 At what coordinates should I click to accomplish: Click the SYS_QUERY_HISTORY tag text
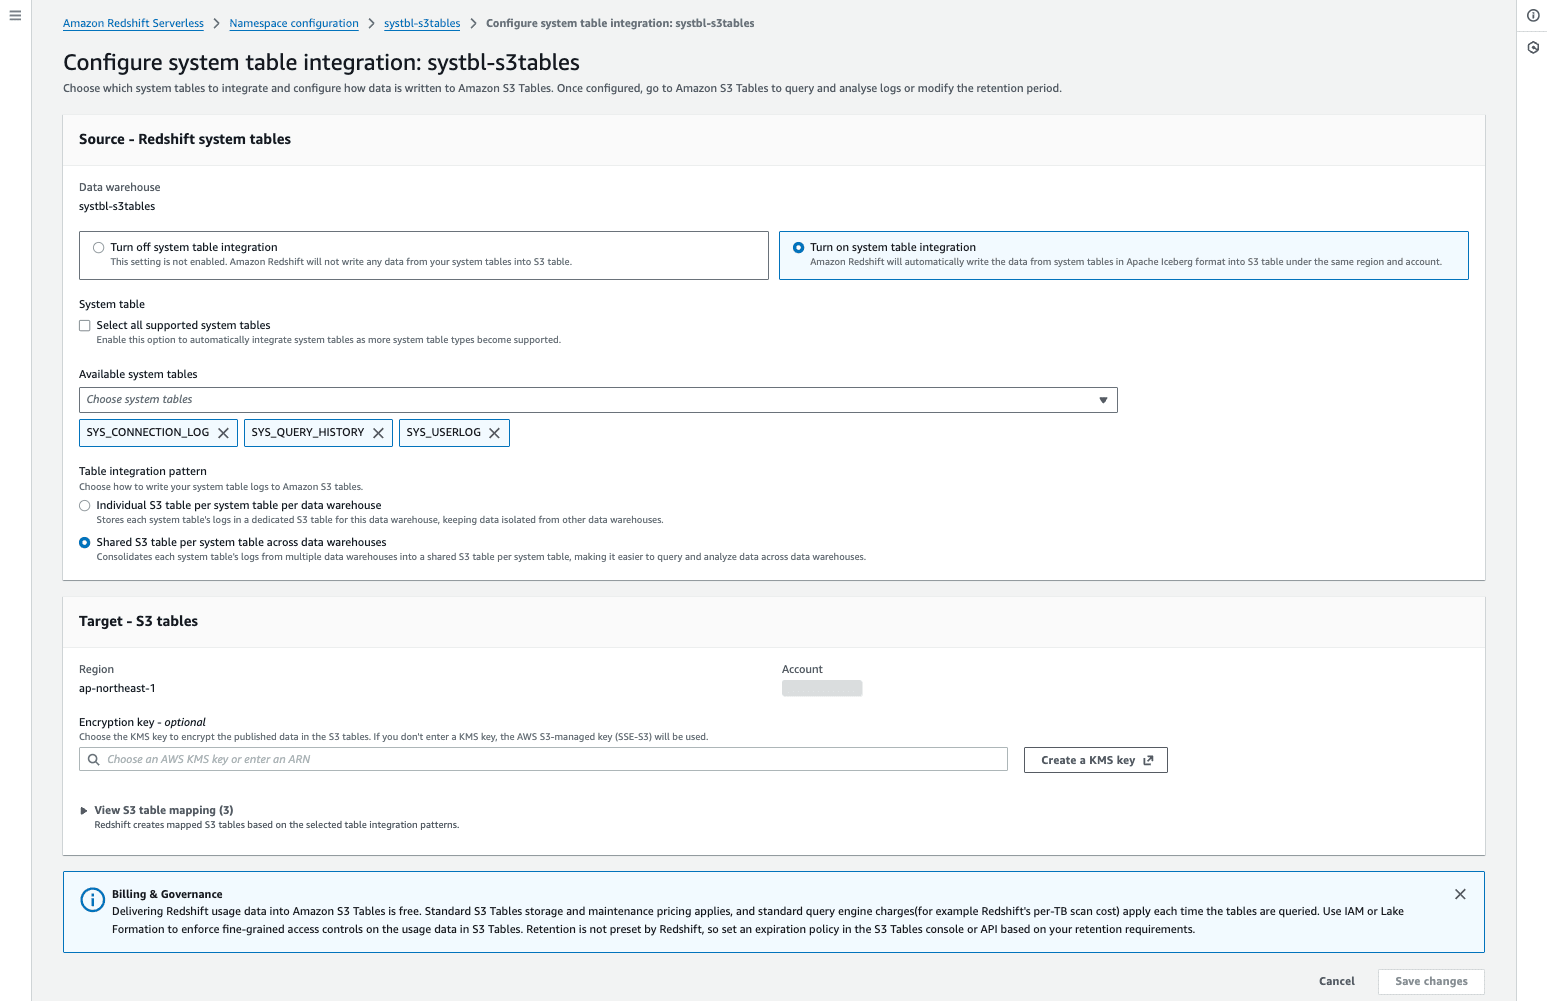(308, 433)
